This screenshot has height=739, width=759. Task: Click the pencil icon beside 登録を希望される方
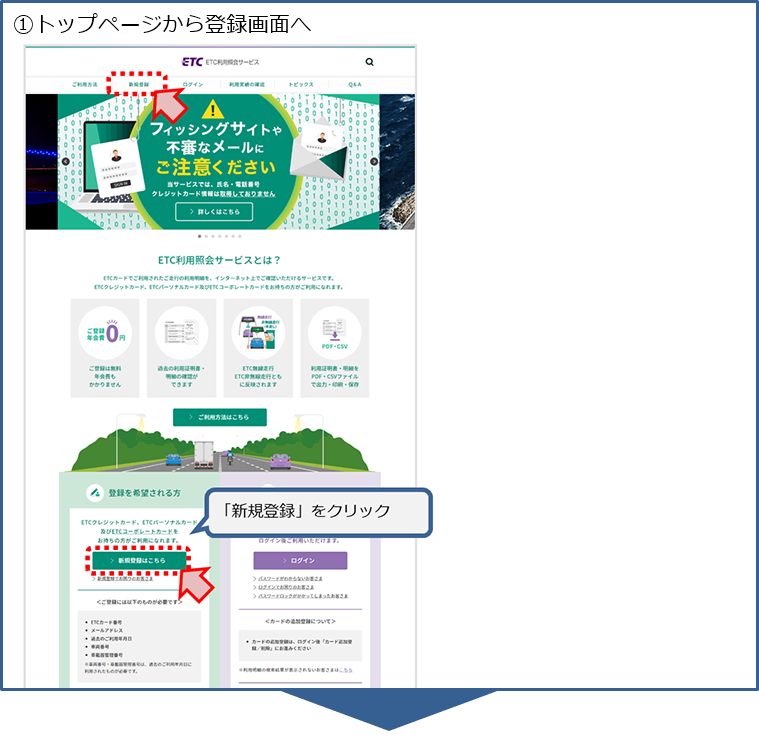click(x=95, y=493)
